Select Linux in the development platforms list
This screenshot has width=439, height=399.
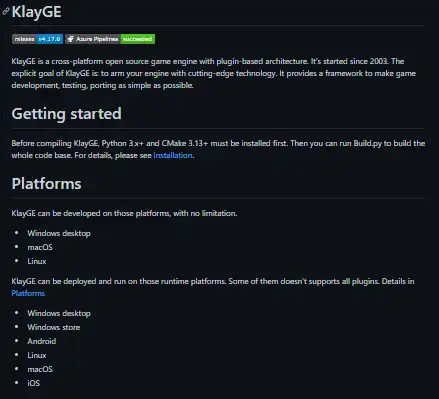pos(37,261)
